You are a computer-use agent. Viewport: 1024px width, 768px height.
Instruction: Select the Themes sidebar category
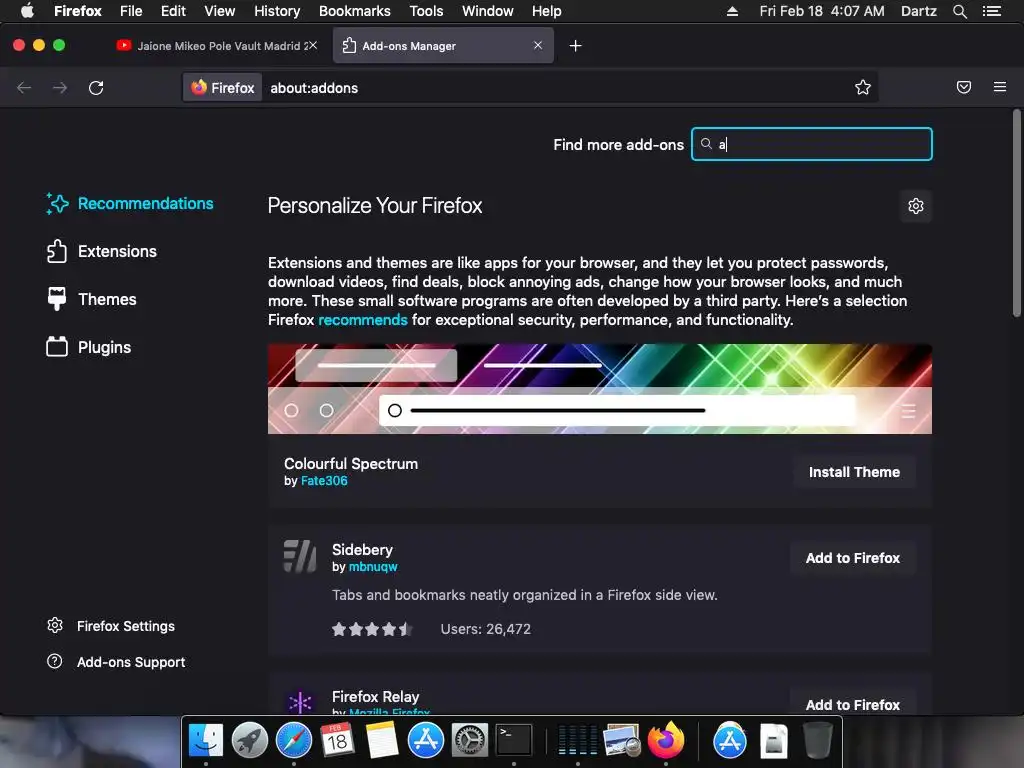click(91, 299)
